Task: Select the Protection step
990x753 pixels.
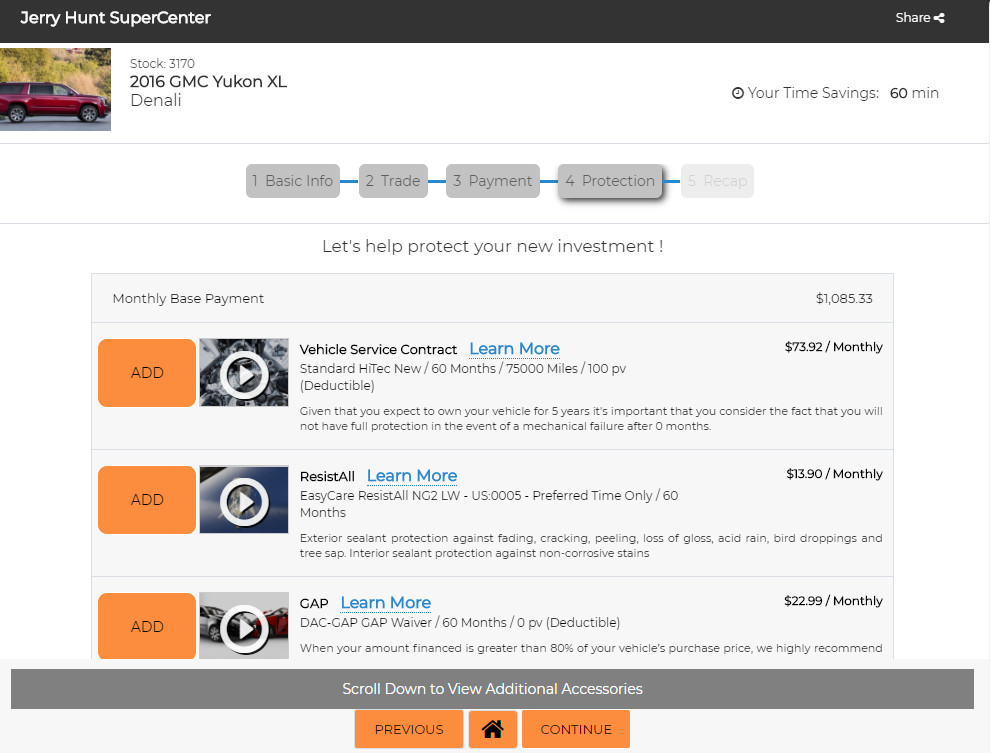Action: (610, 181)
